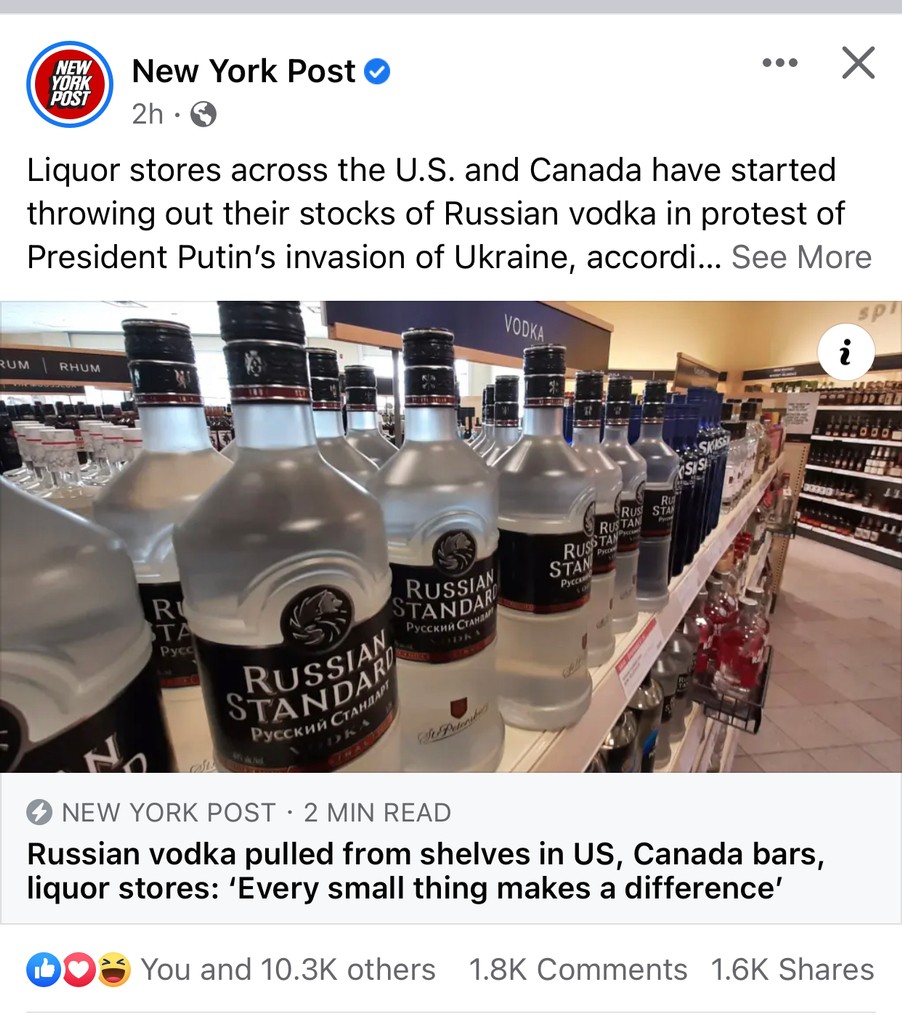Click the instant article lightning bolt icon
The height and width of the screenshot is (1024, 902).
click(x=39, y=812)
